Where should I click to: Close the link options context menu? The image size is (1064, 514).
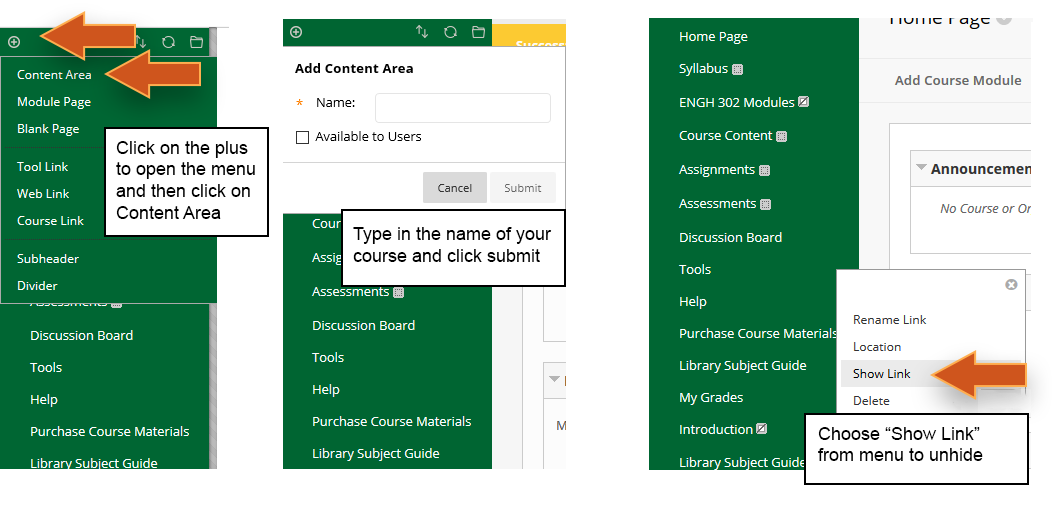point(1011,284)
